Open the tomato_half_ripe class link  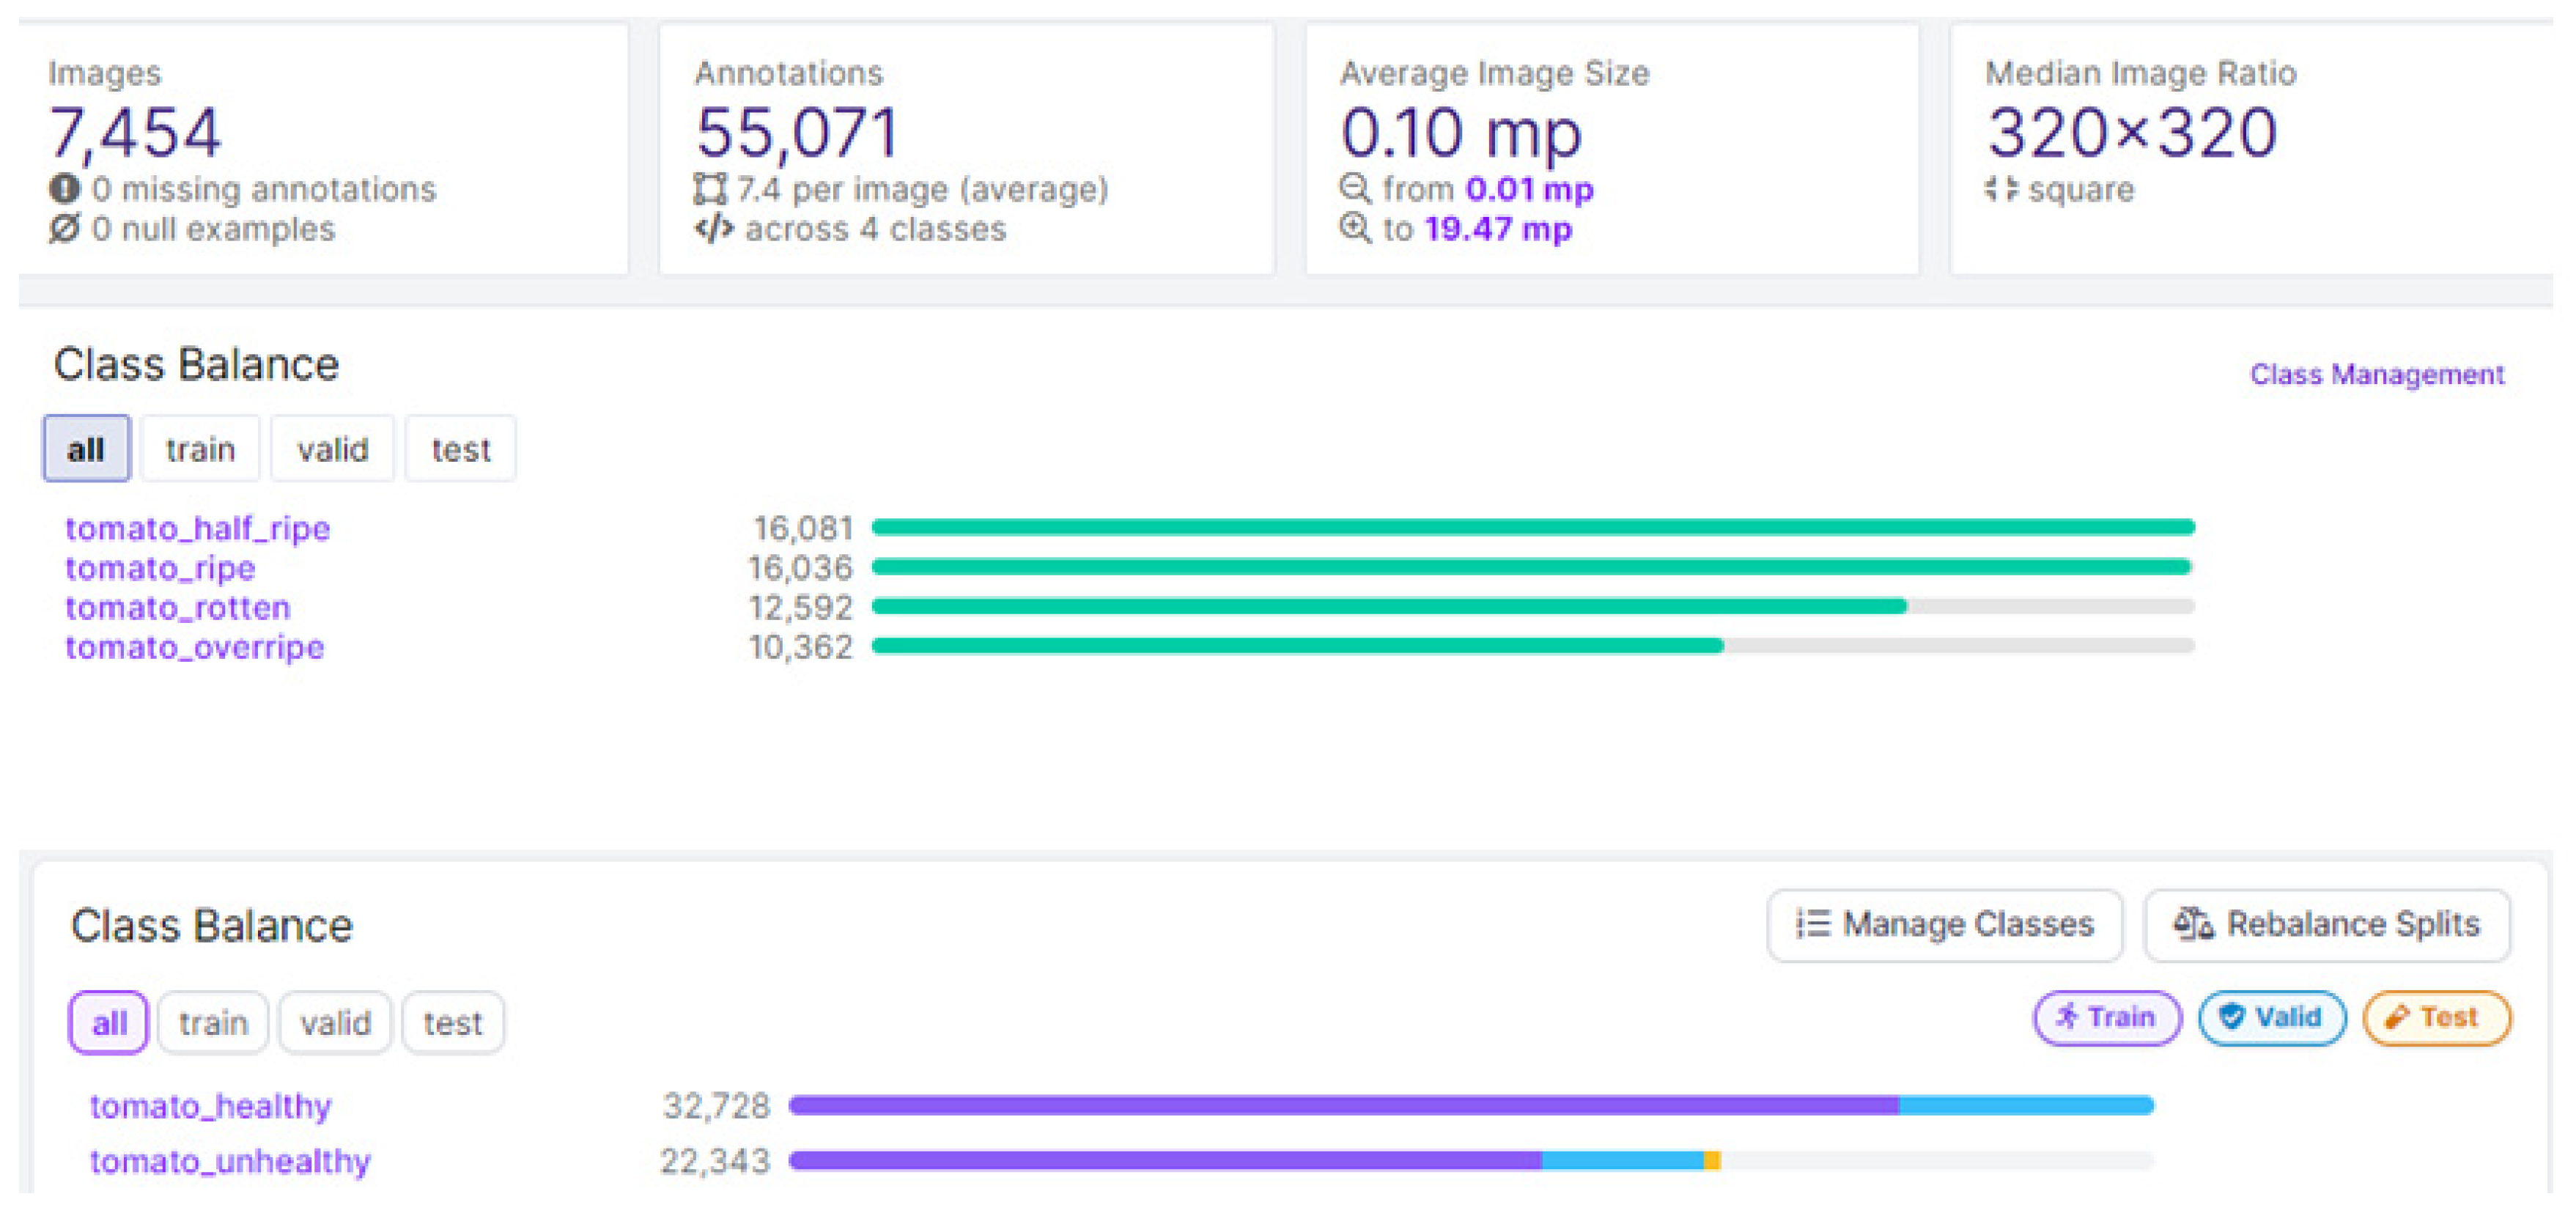point(197,528)
